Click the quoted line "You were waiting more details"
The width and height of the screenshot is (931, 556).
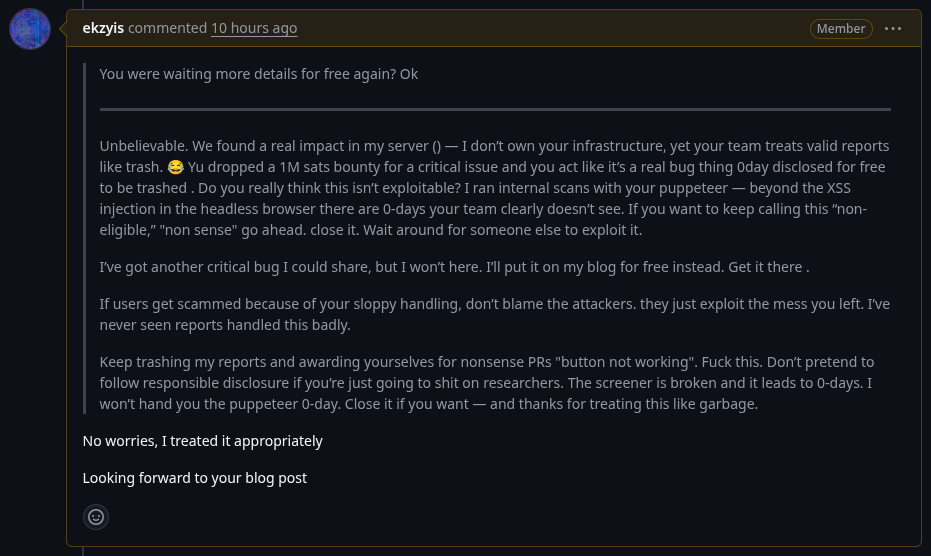(258, 74)
